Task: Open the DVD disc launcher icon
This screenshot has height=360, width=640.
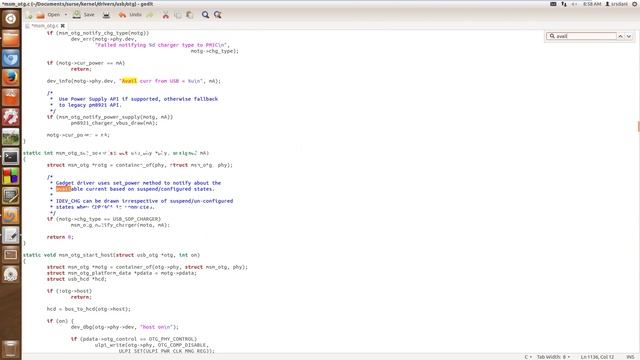Action: [11, 275]
